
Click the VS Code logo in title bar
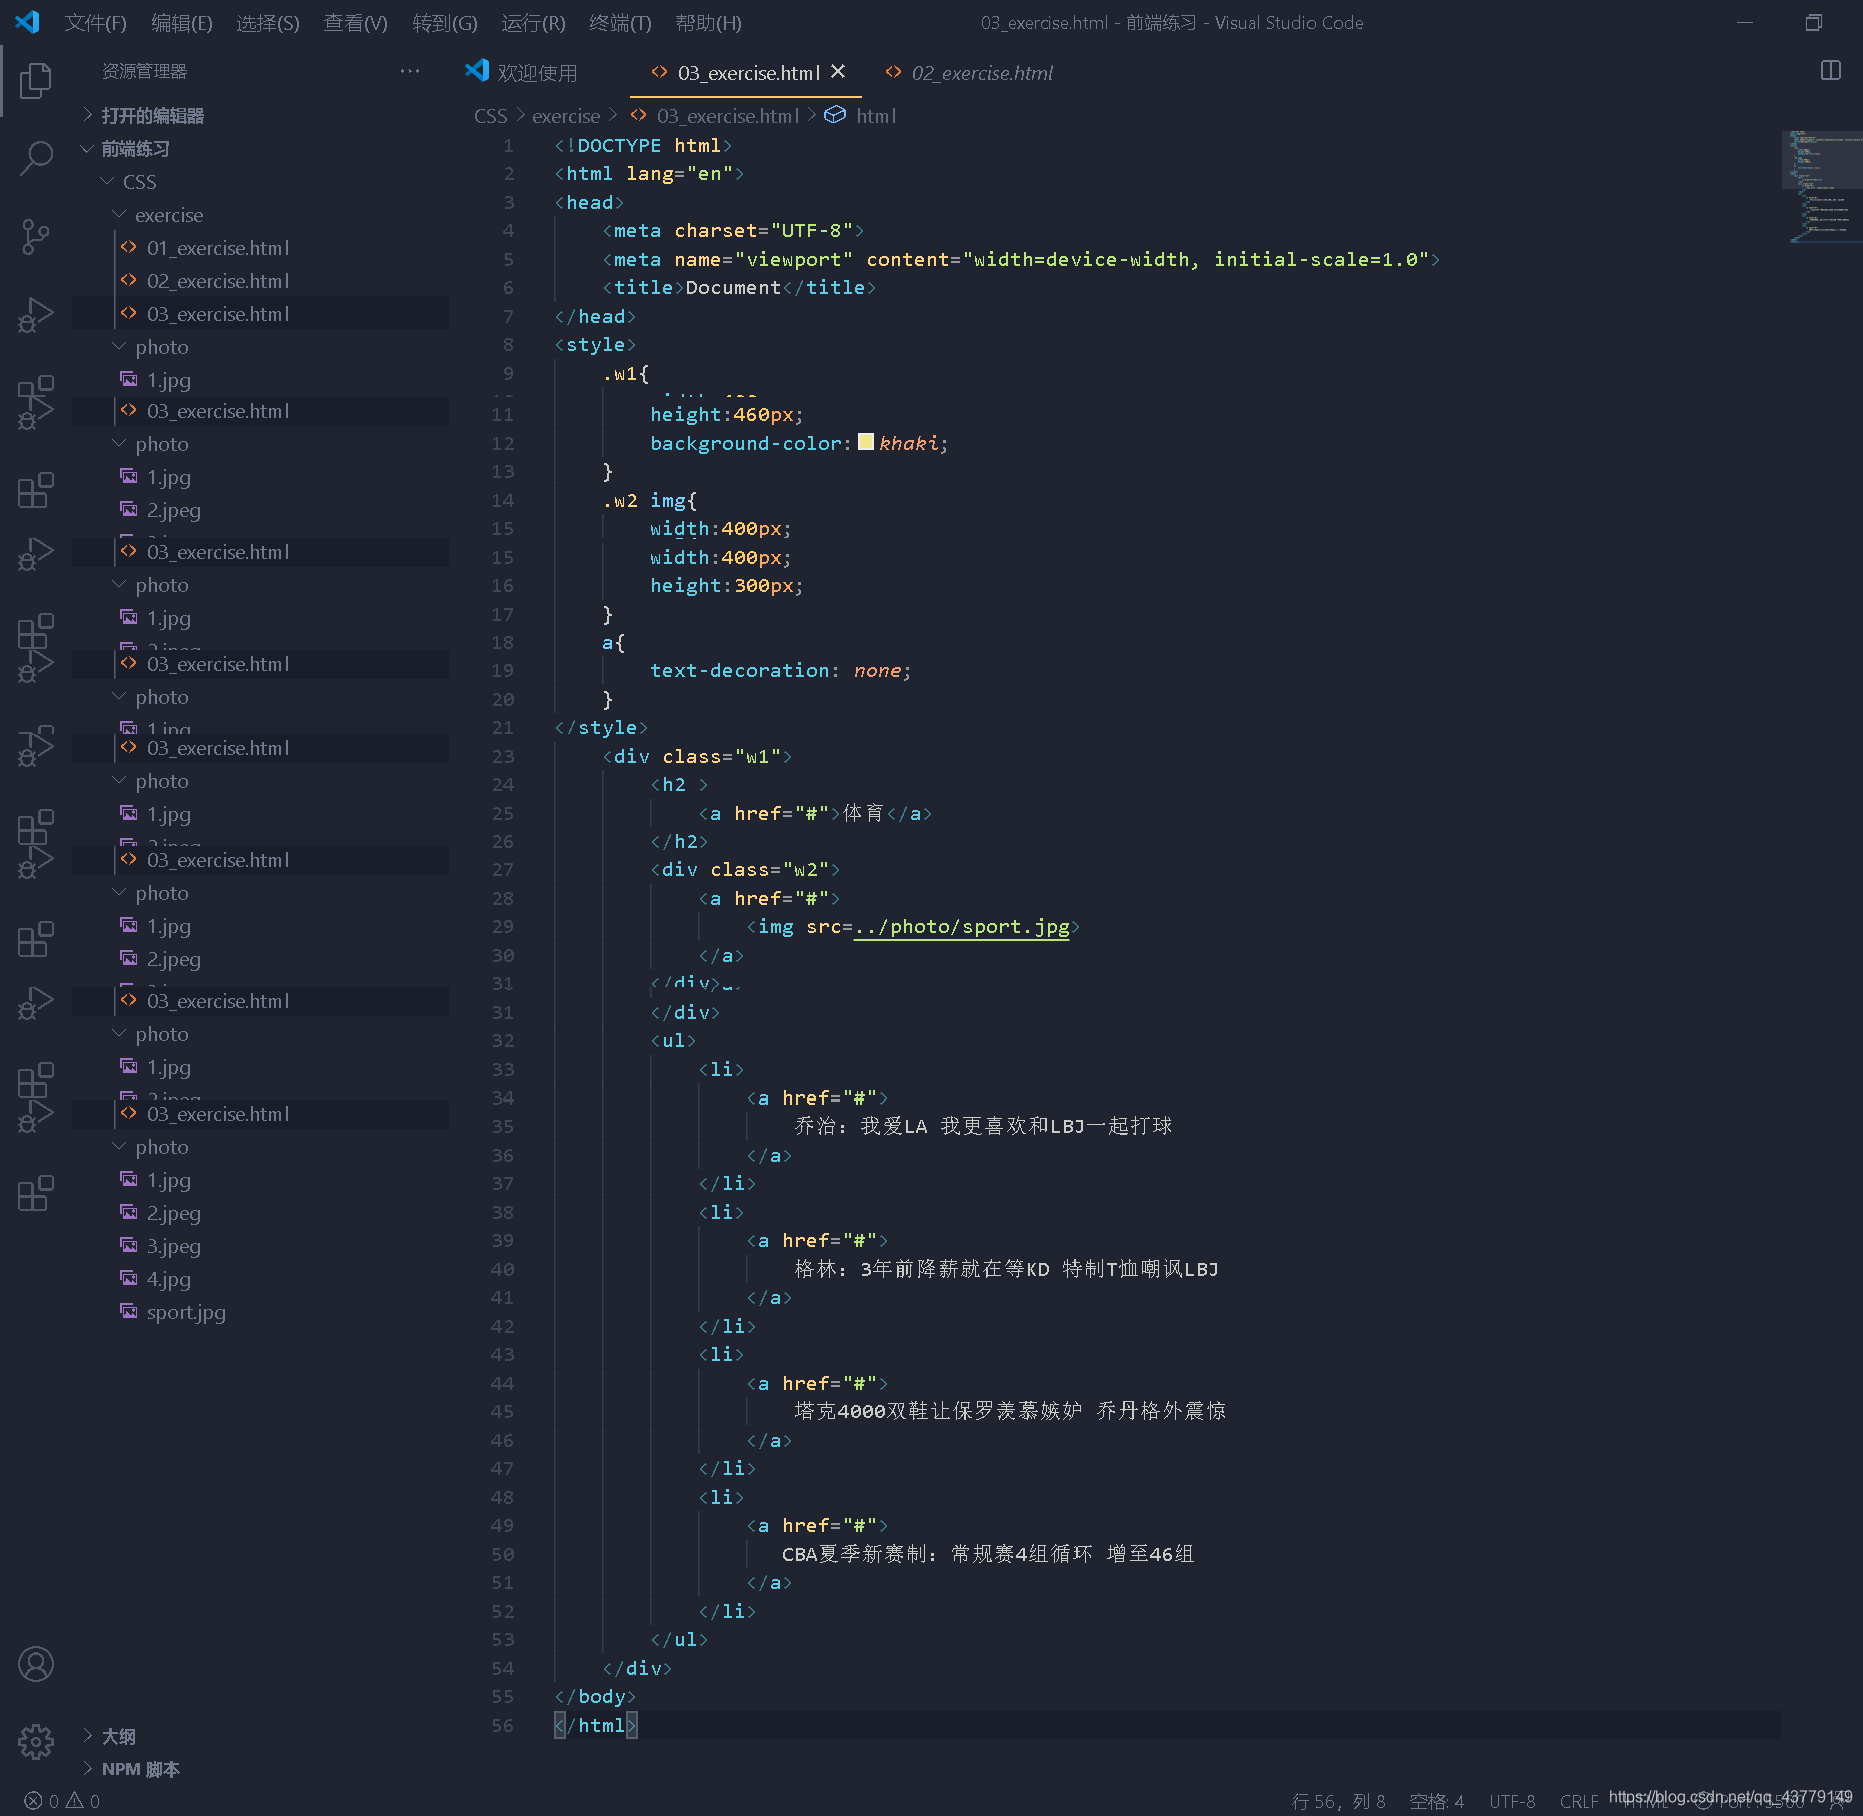click(28, 22)
